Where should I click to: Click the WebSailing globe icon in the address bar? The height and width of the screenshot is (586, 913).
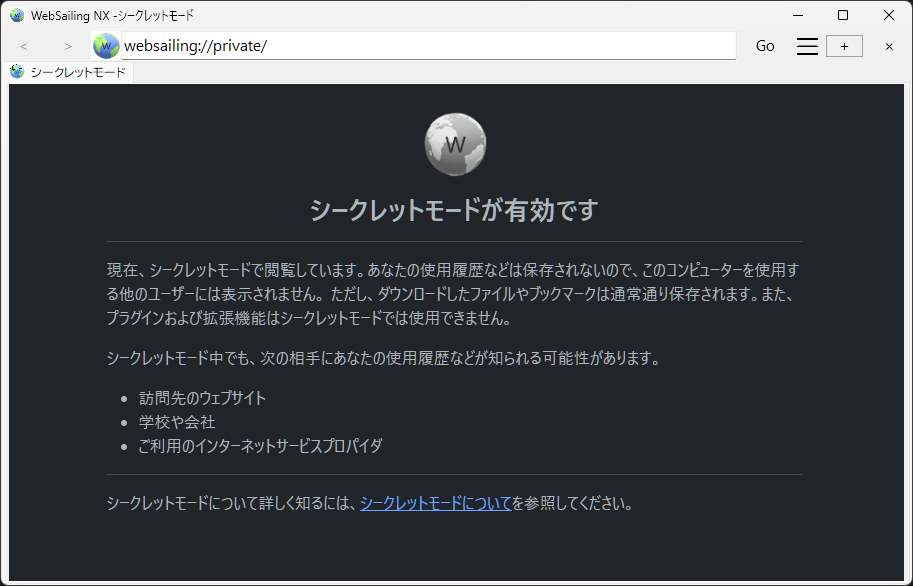tap(105, 45)
